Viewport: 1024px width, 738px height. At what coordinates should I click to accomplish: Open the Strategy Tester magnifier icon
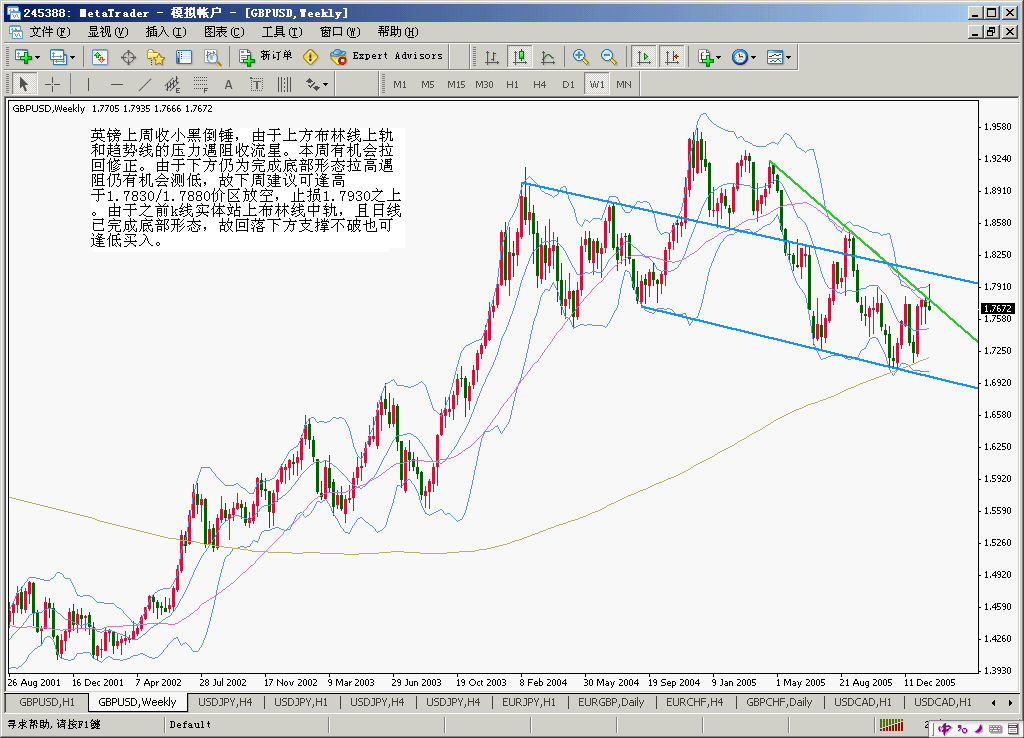[x=212, y=57]
